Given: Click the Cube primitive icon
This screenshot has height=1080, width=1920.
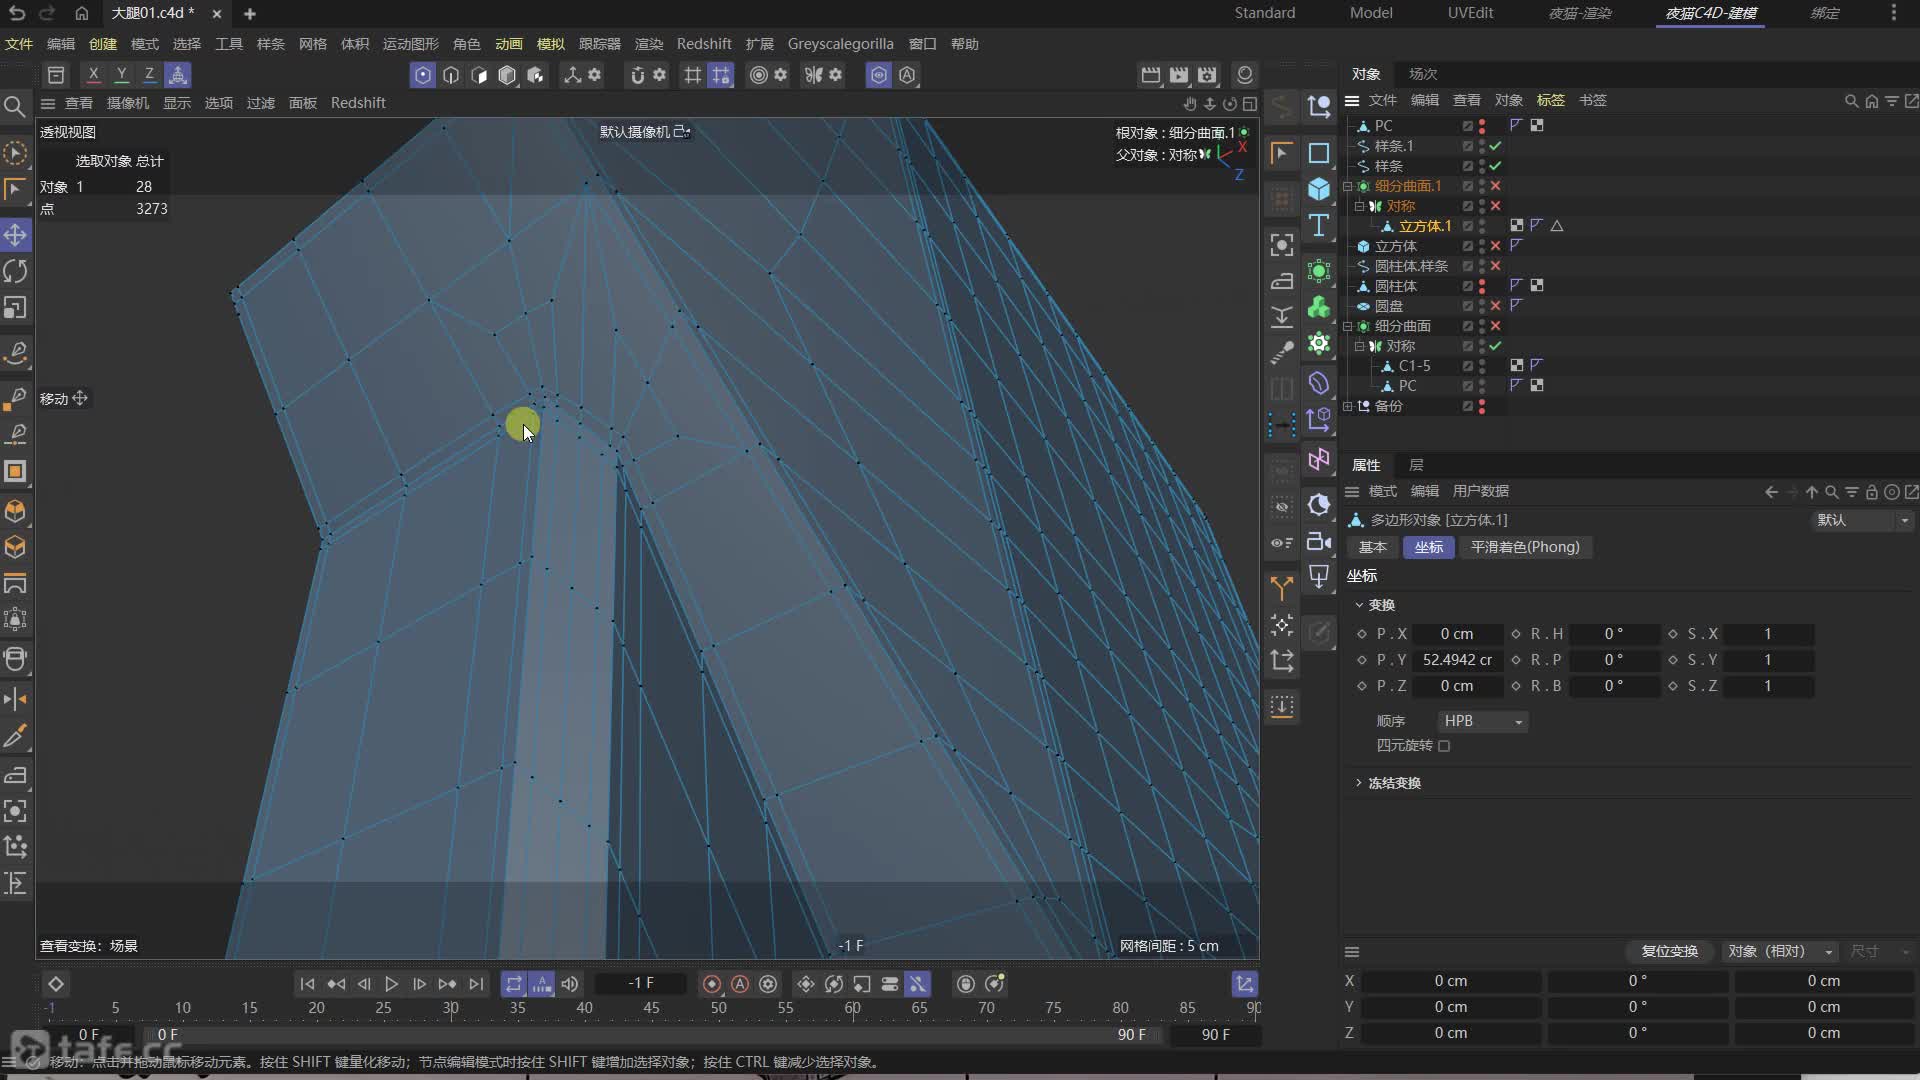Looking at the screenshot, I should tap(1319, 189).
